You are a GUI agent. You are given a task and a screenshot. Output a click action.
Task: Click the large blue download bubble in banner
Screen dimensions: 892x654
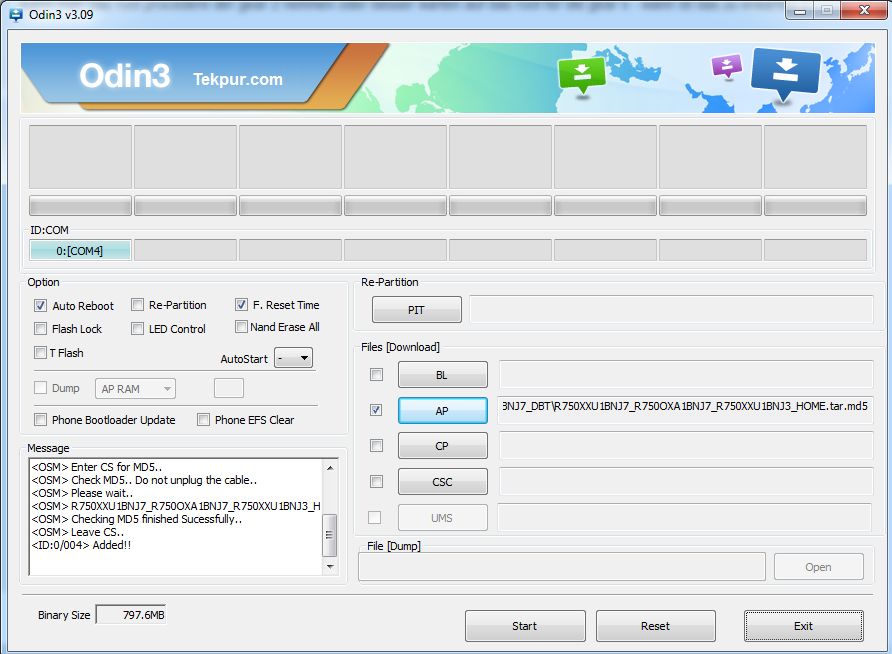click(x=786, y=74)
